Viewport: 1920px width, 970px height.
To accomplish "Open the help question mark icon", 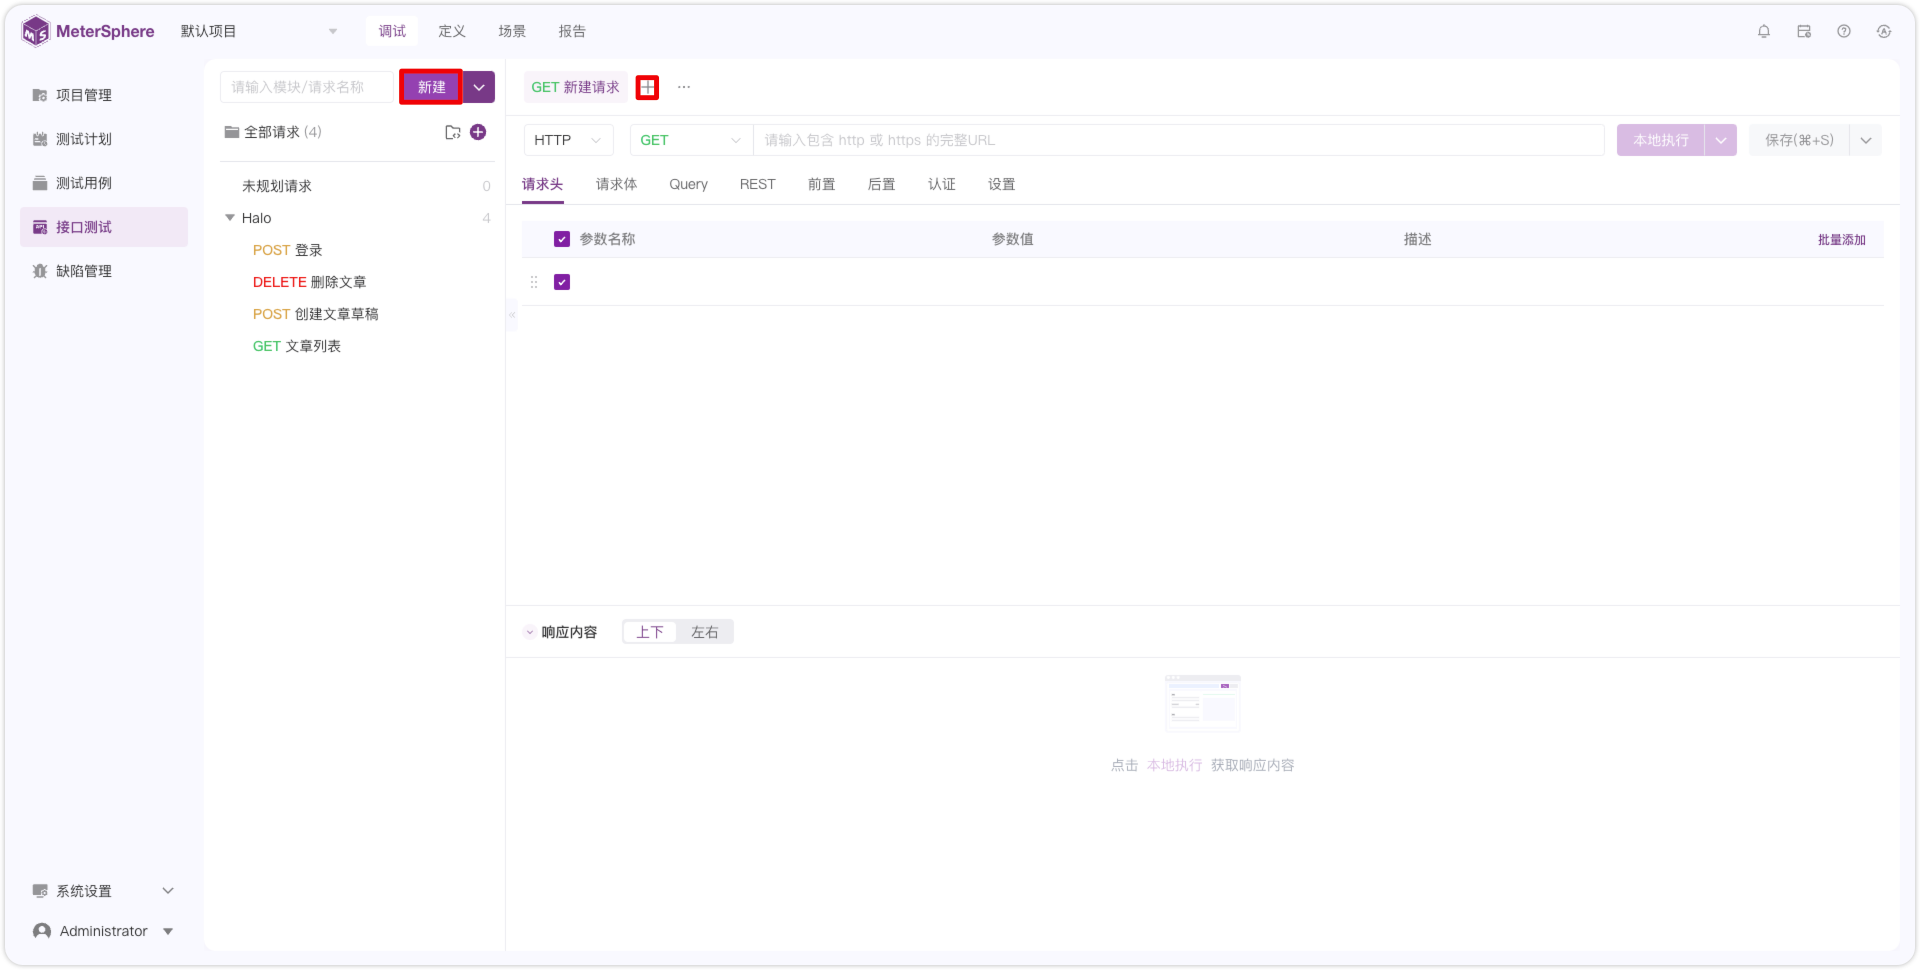I will (x=1844, y=31).
